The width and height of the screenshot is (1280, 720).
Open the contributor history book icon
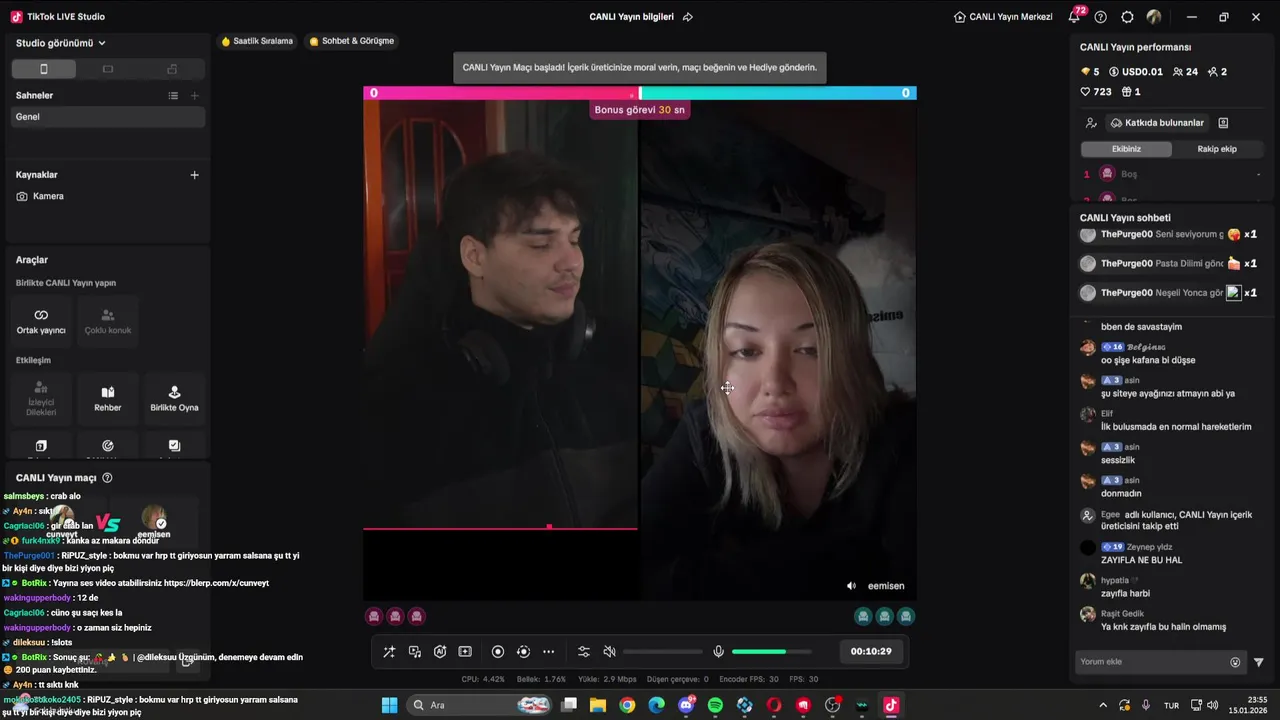click(x=1223, y=123)
